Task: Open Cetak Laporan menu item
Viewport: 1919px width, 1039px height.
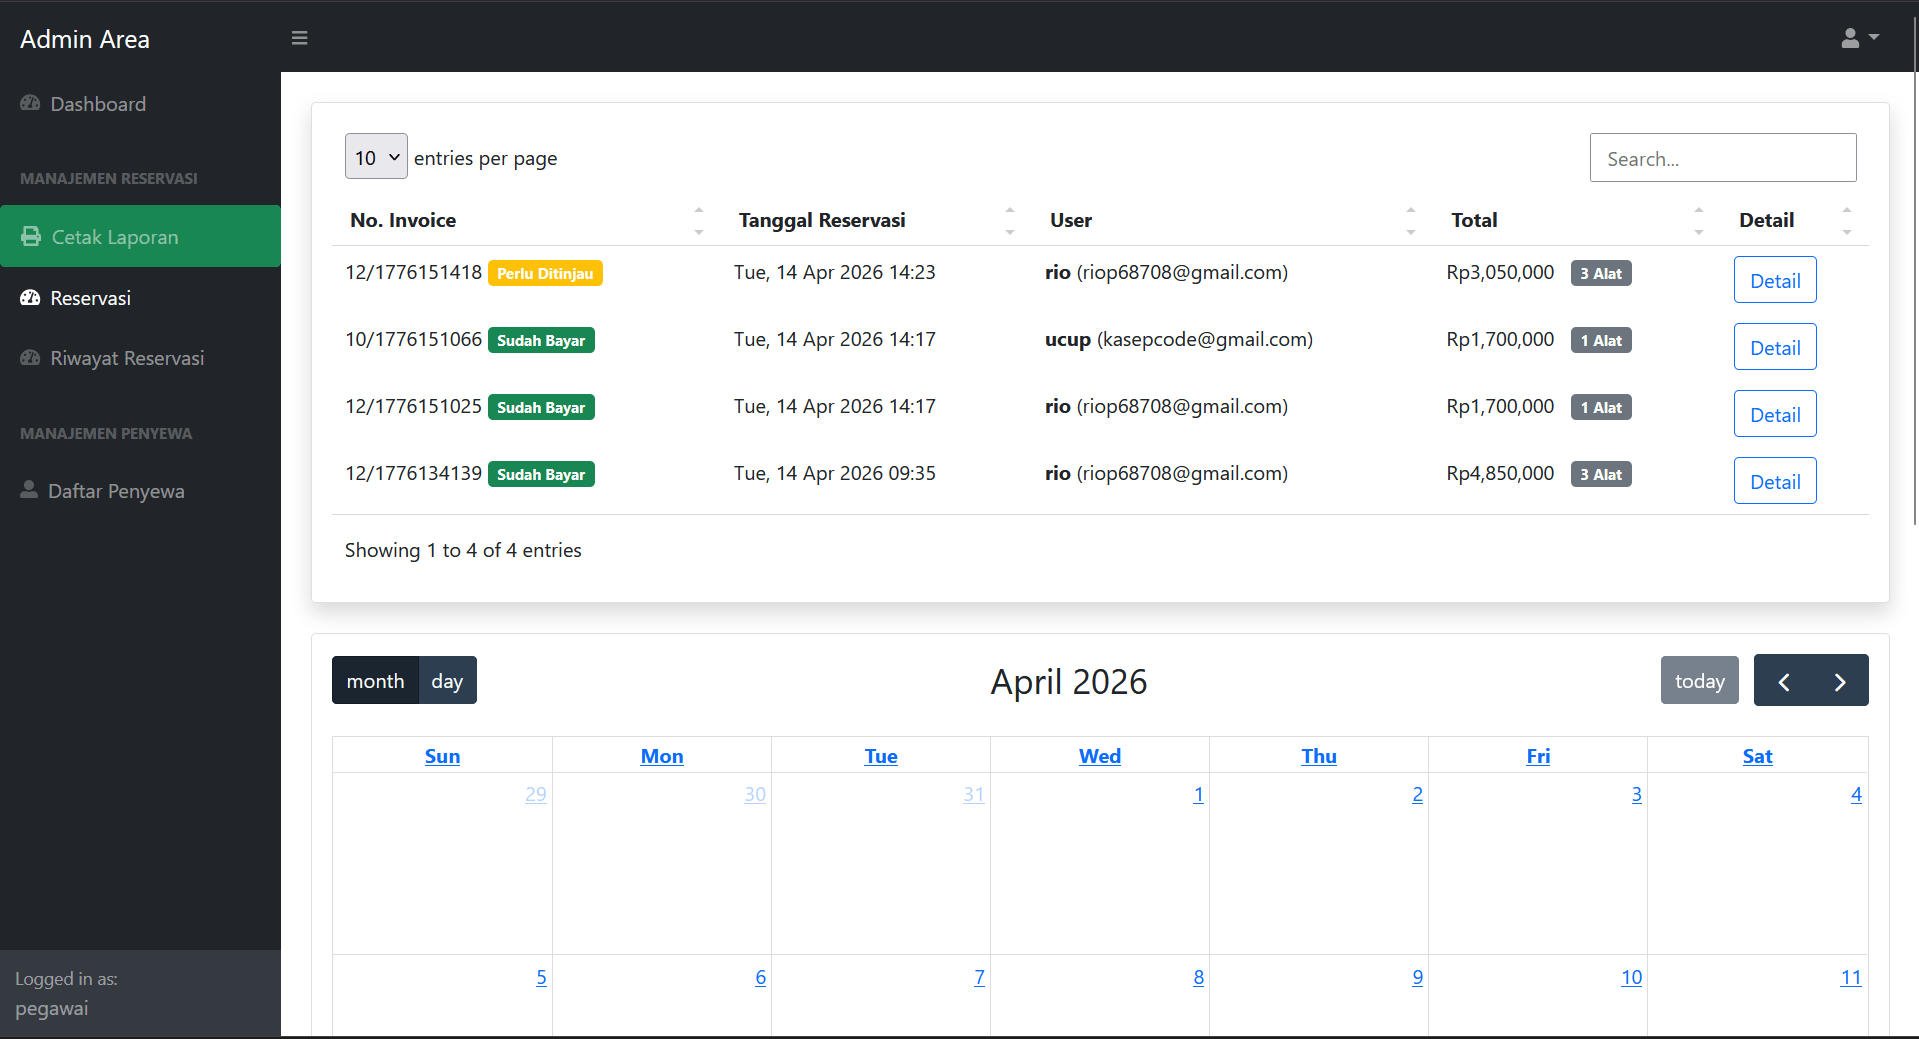Action: 140,236
